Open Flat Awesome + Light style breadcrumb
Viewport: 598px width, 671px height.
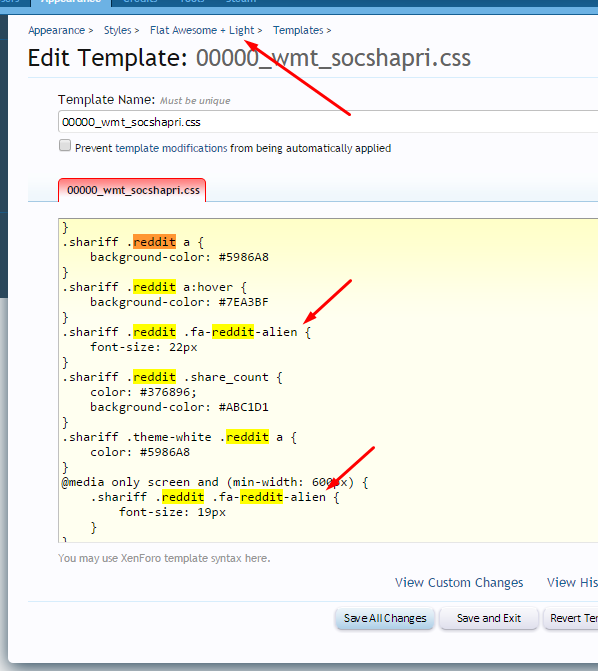click(202, 30)
